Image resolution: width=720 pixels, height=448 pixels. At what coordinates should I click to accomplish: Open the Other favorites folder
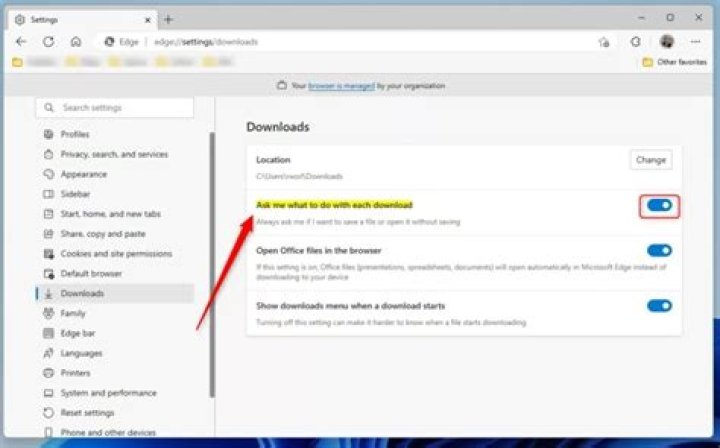click(675, 62)
